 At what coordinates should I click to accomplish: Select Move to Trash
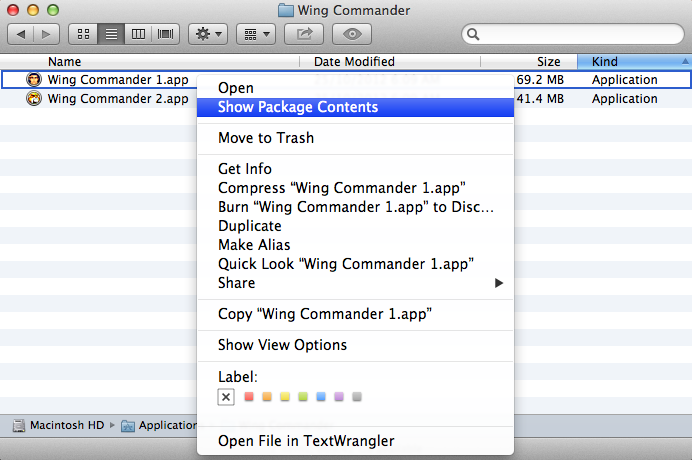pos(265,138)
